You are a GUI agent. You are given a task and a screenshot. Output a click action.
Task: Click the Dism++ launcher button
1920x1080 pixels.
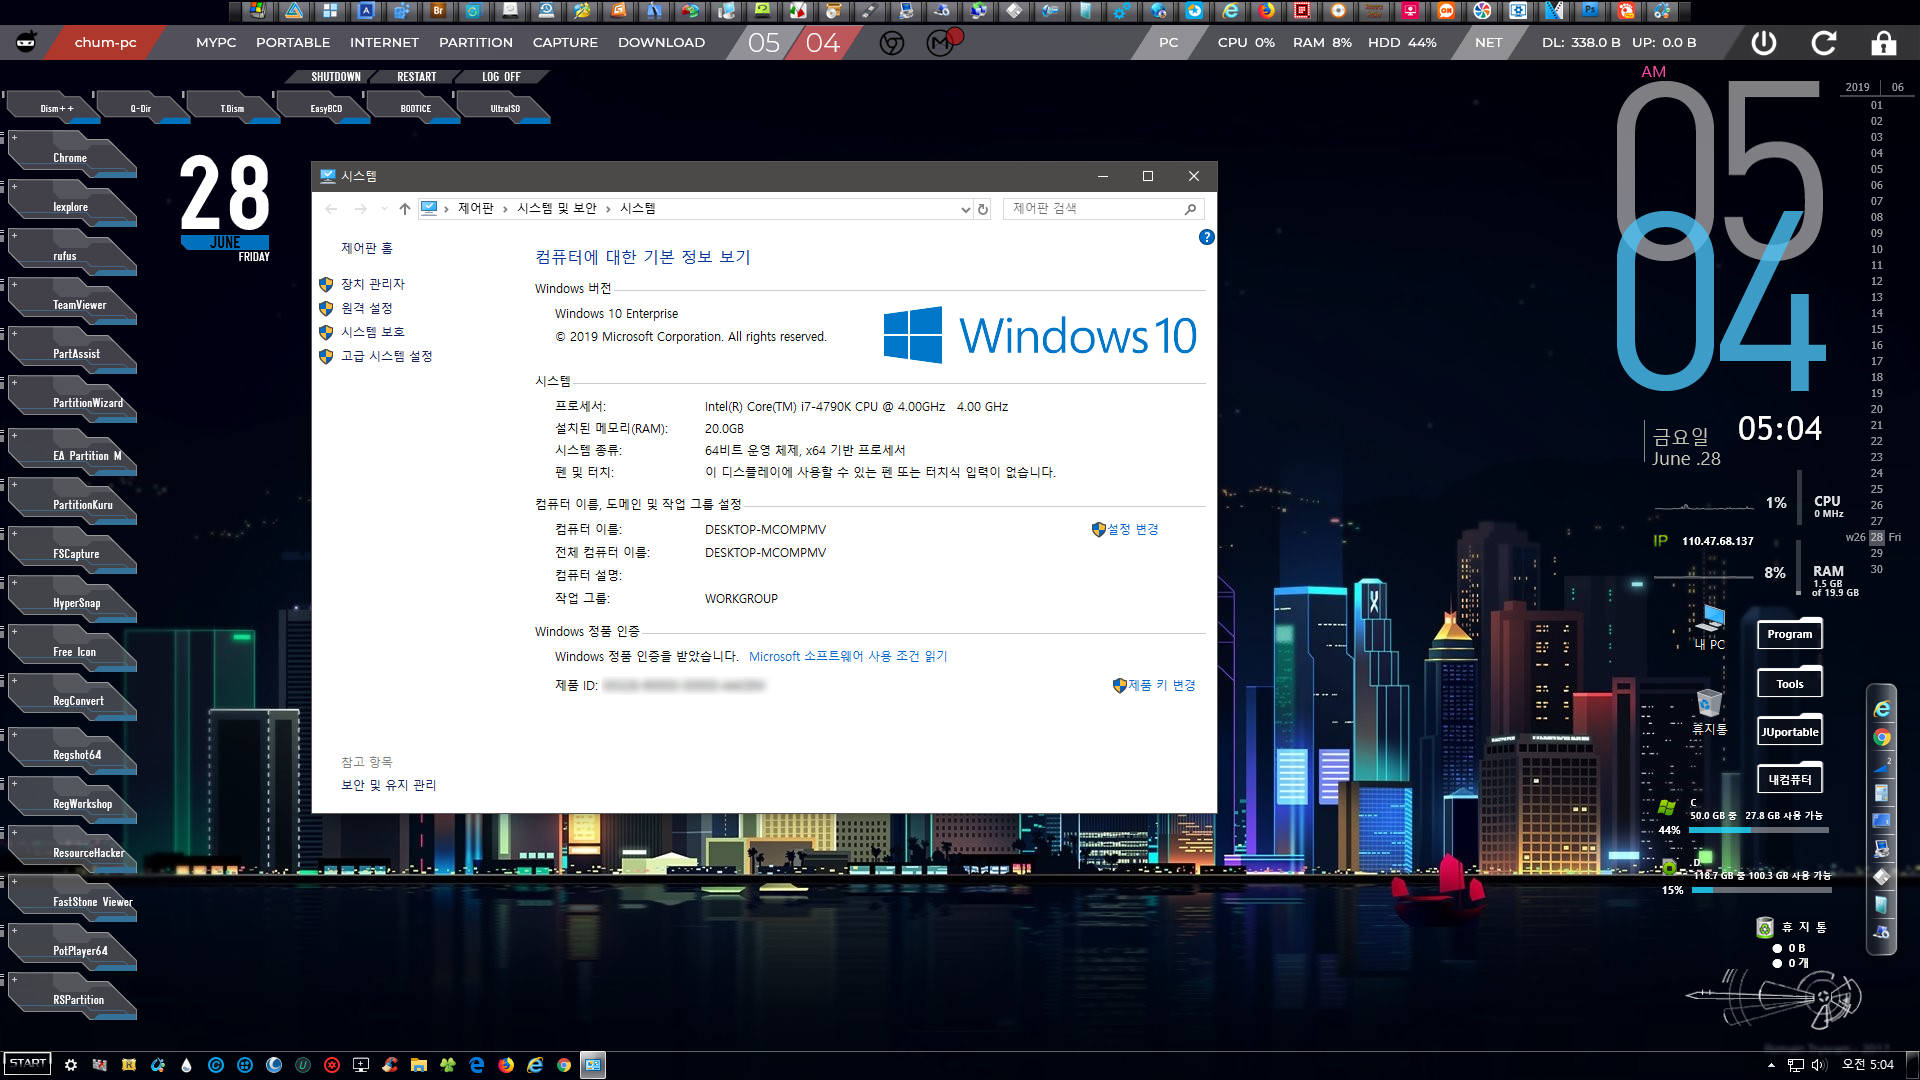[x=56, y=108]
